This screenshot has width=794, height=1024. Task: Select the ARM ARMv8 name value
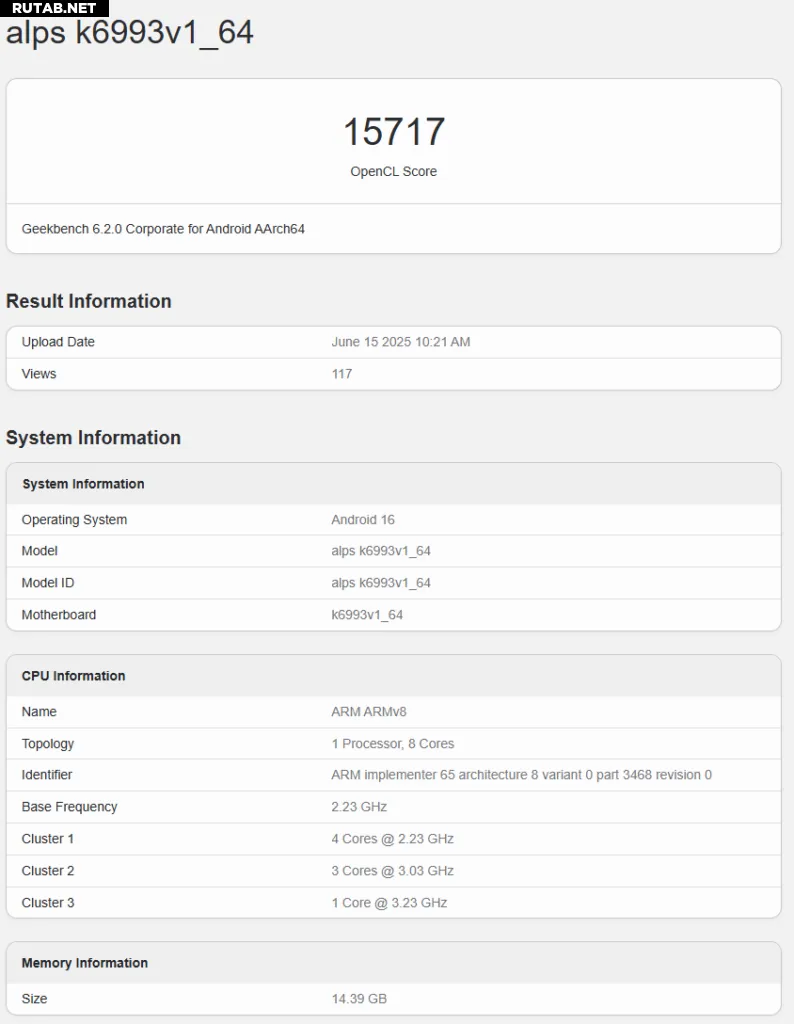point(369,712)
